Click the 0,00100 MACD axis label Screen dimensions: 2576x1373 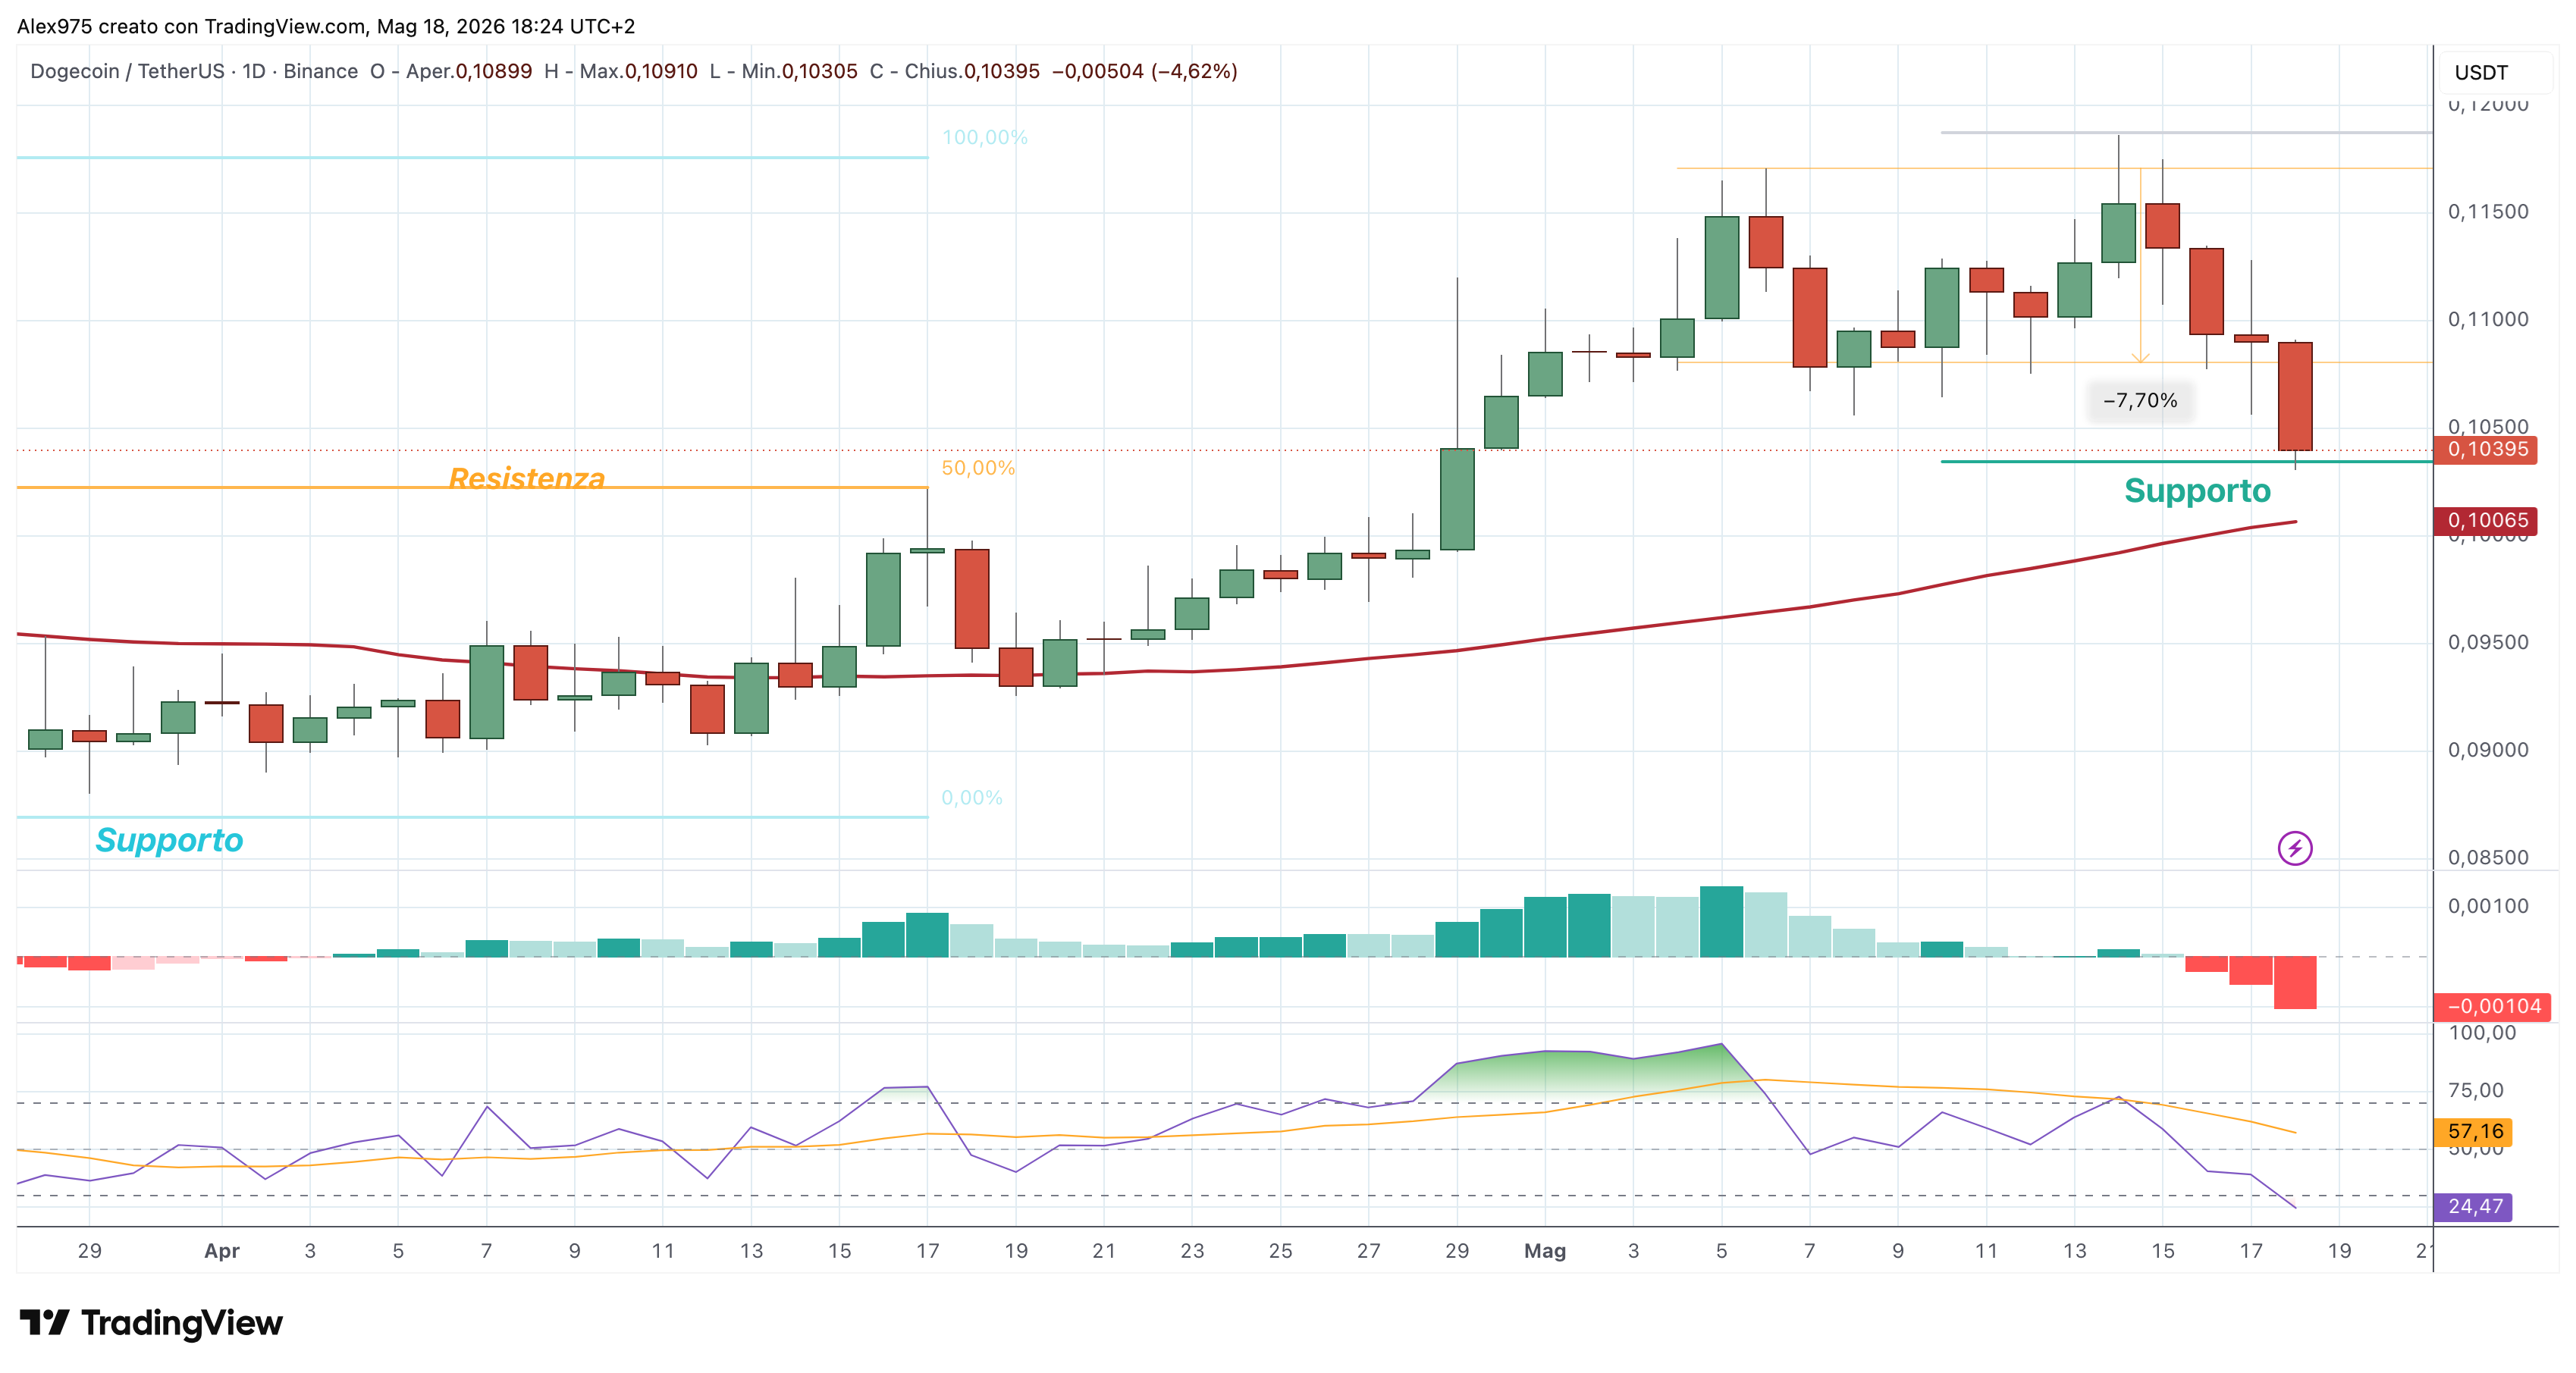click(x=2487, y=906)
